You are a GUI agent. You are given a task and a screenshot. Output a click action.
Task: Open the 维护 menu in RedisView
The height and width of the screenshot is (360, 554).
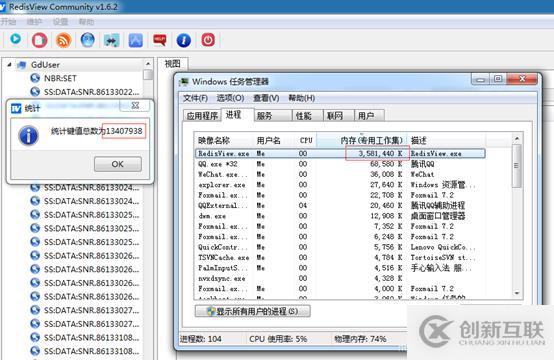tap(34, 22)
